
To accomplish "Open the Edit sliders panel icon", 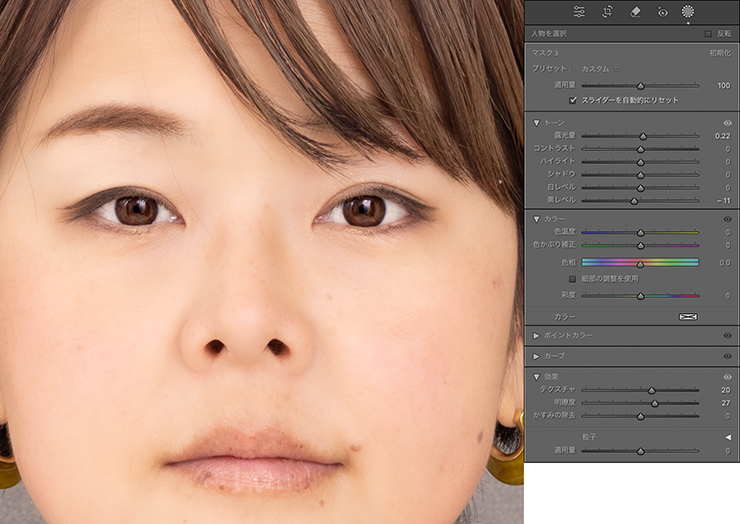I will coord(580,12).
